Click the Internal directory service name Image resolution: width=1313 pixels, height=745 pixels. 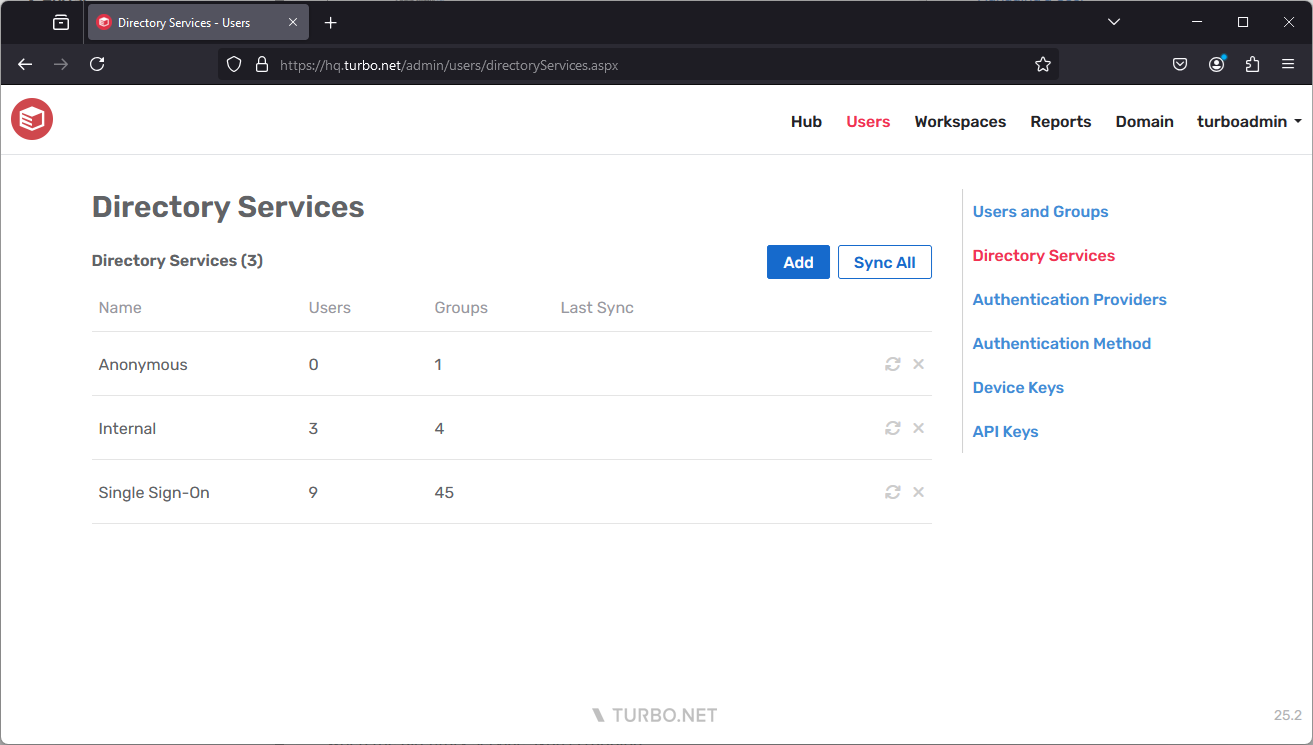tap(127, 428)
